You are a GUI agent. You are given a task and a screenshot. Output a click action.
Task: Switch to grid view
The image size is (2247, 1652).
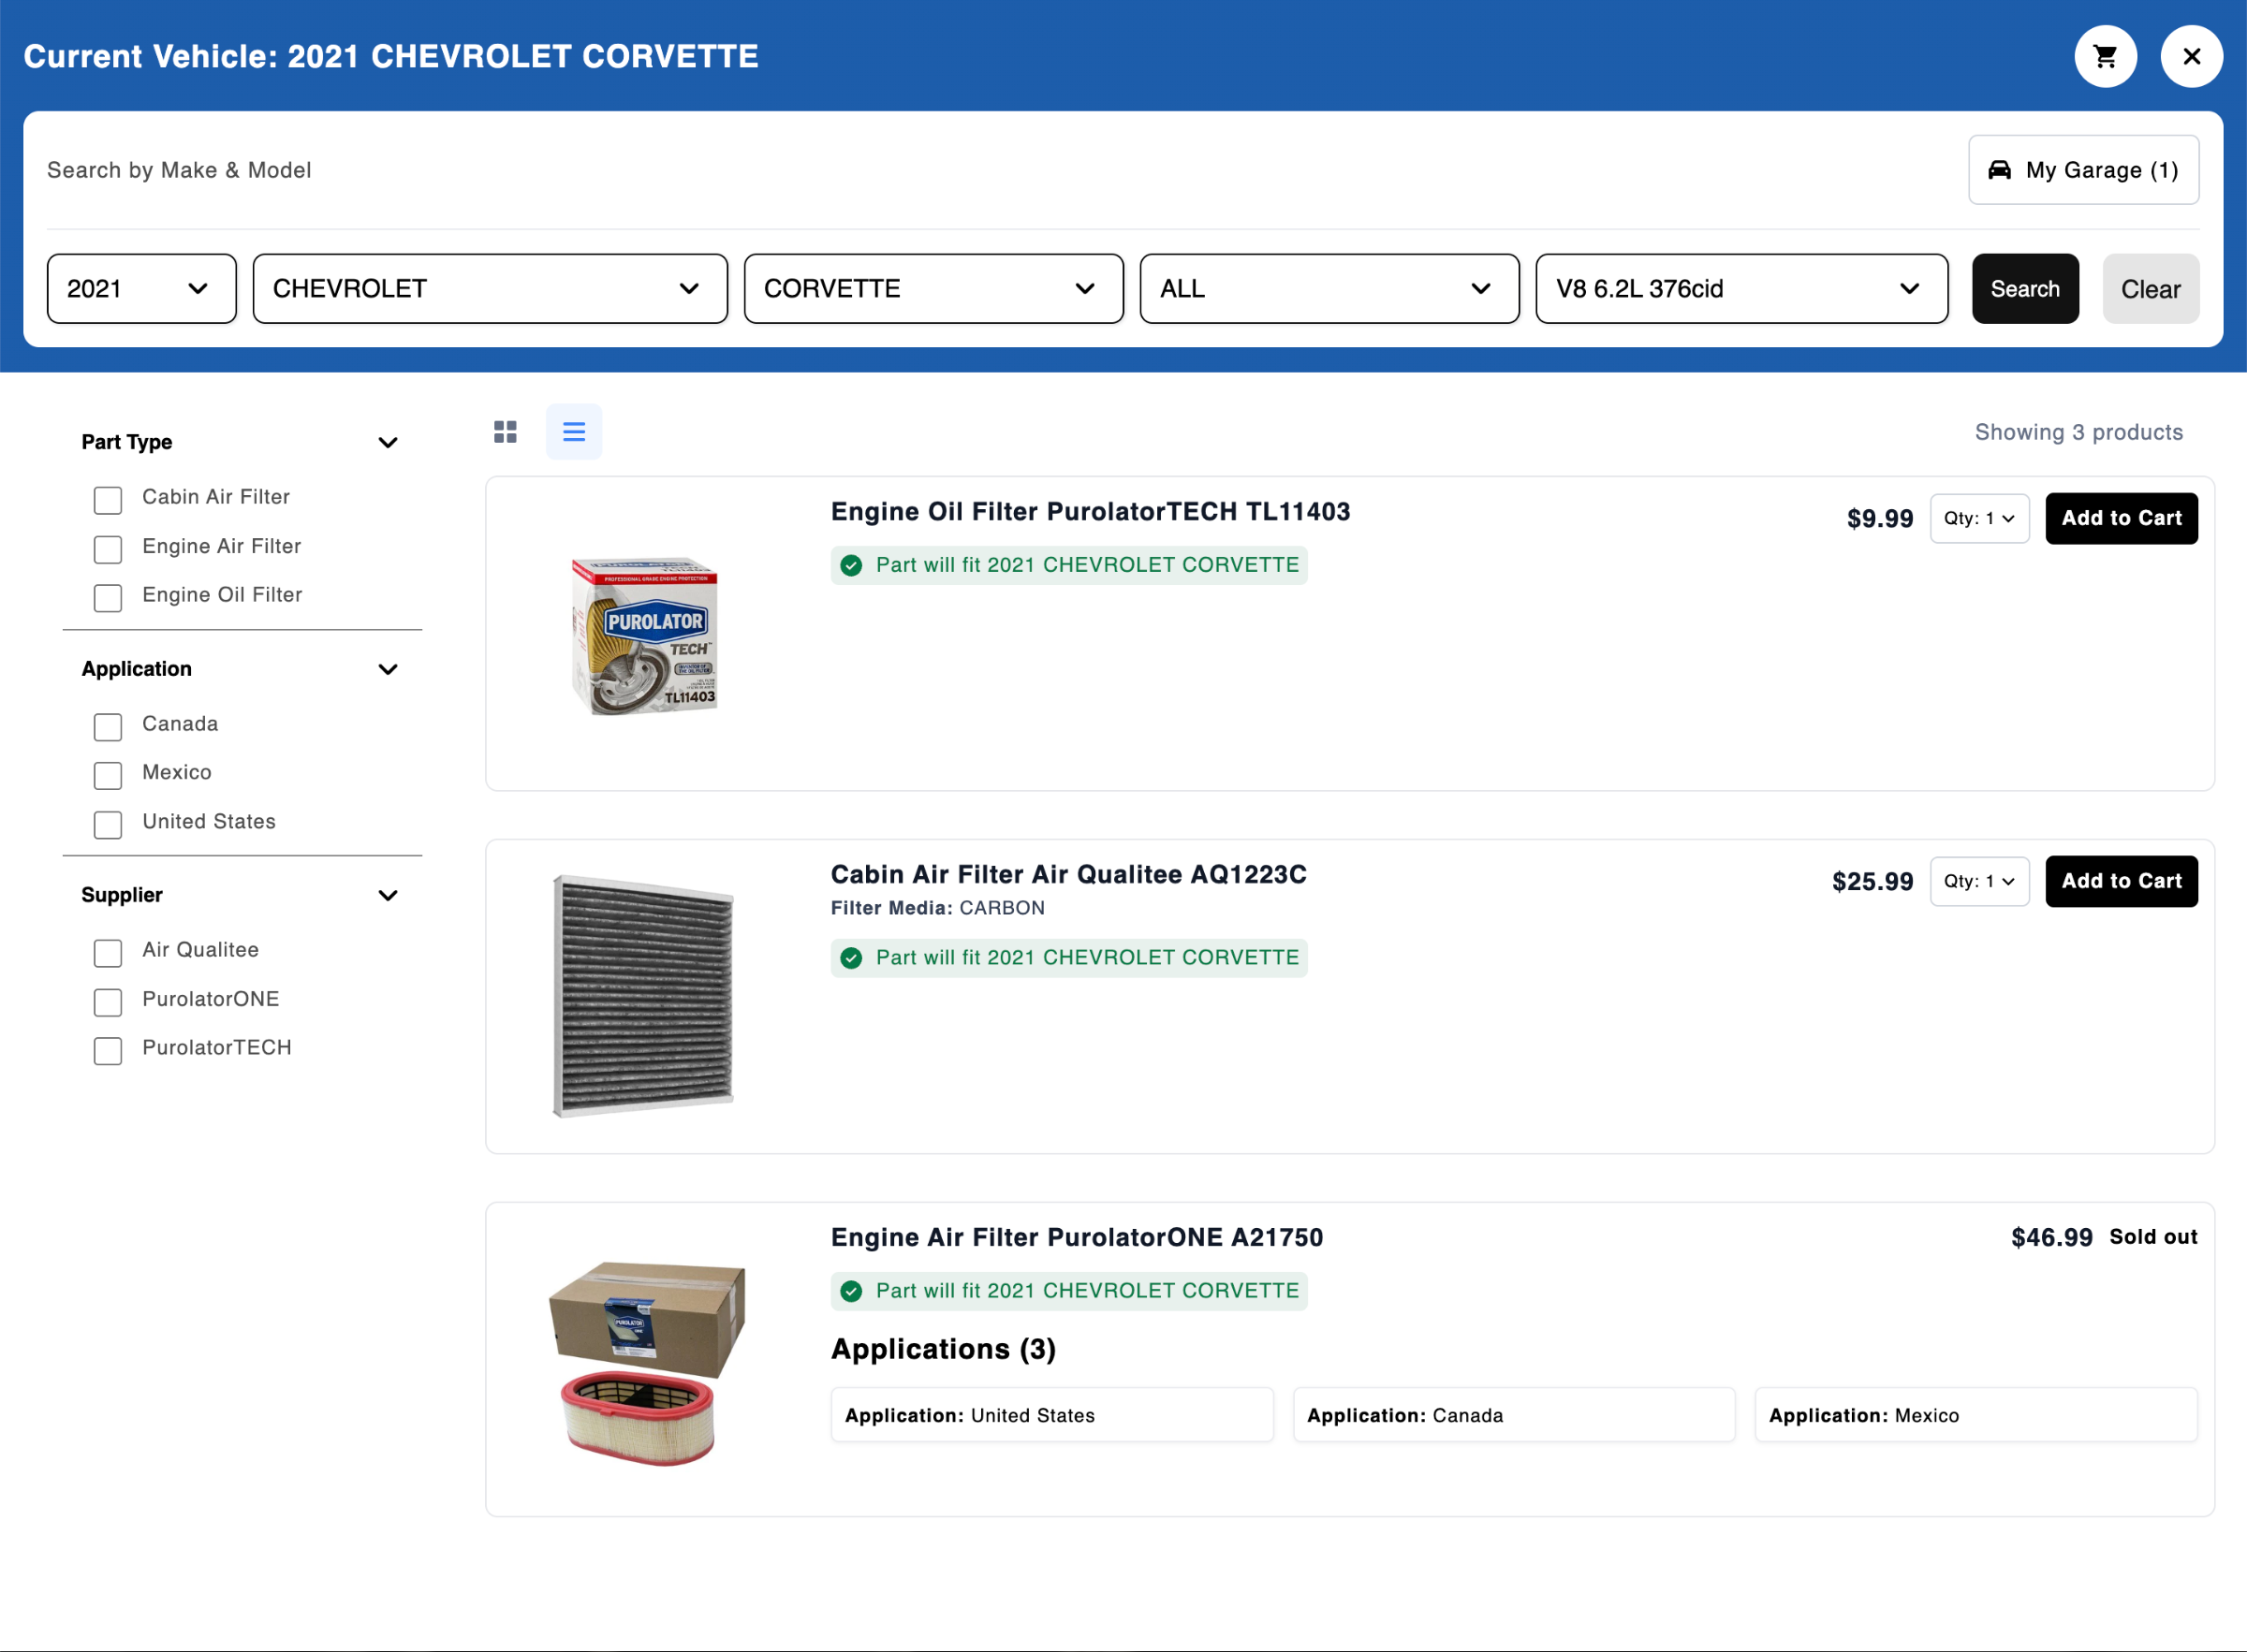[505, 432]
